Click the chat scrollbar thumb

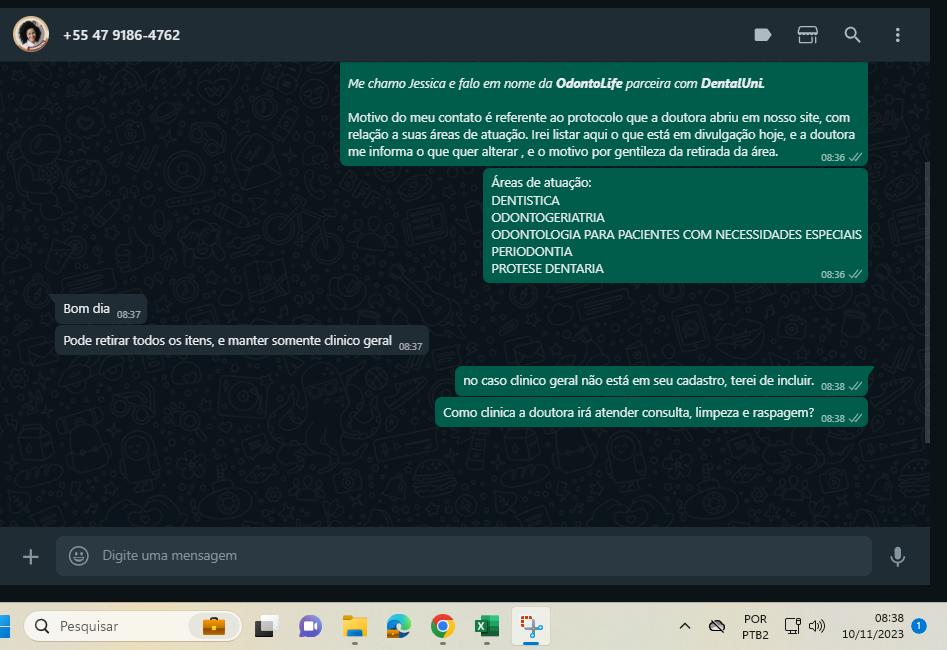pyautogui.click(x=927, y=302)
